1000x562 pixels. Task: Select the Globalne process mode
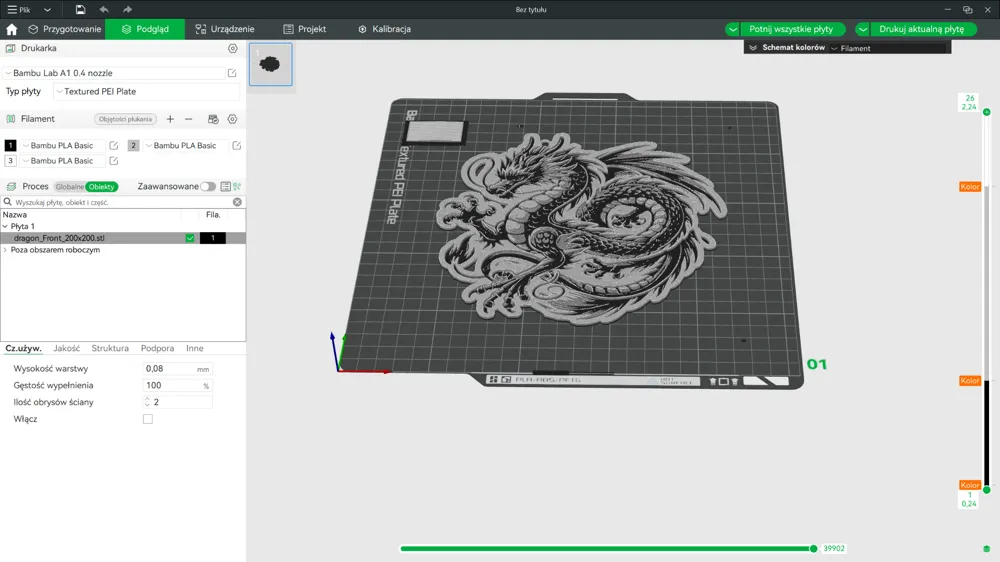(69, 187)
